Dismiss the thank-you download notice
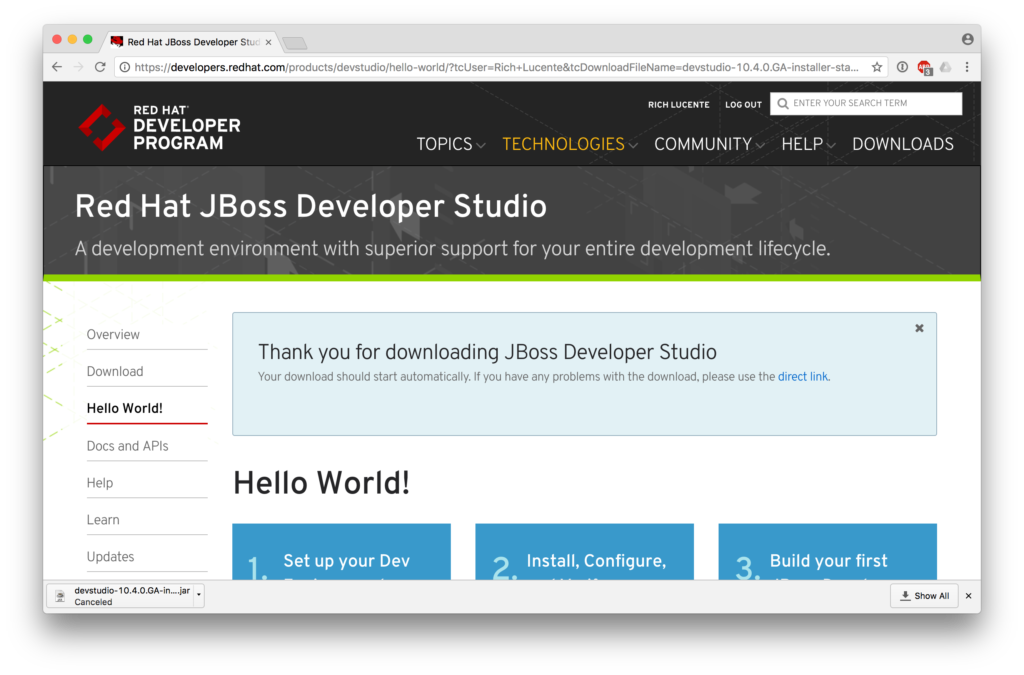 coord(919,328)
